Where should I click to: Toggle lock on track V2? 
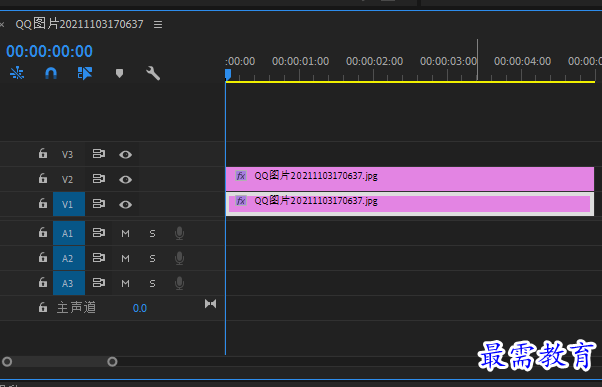click(43, 179)
